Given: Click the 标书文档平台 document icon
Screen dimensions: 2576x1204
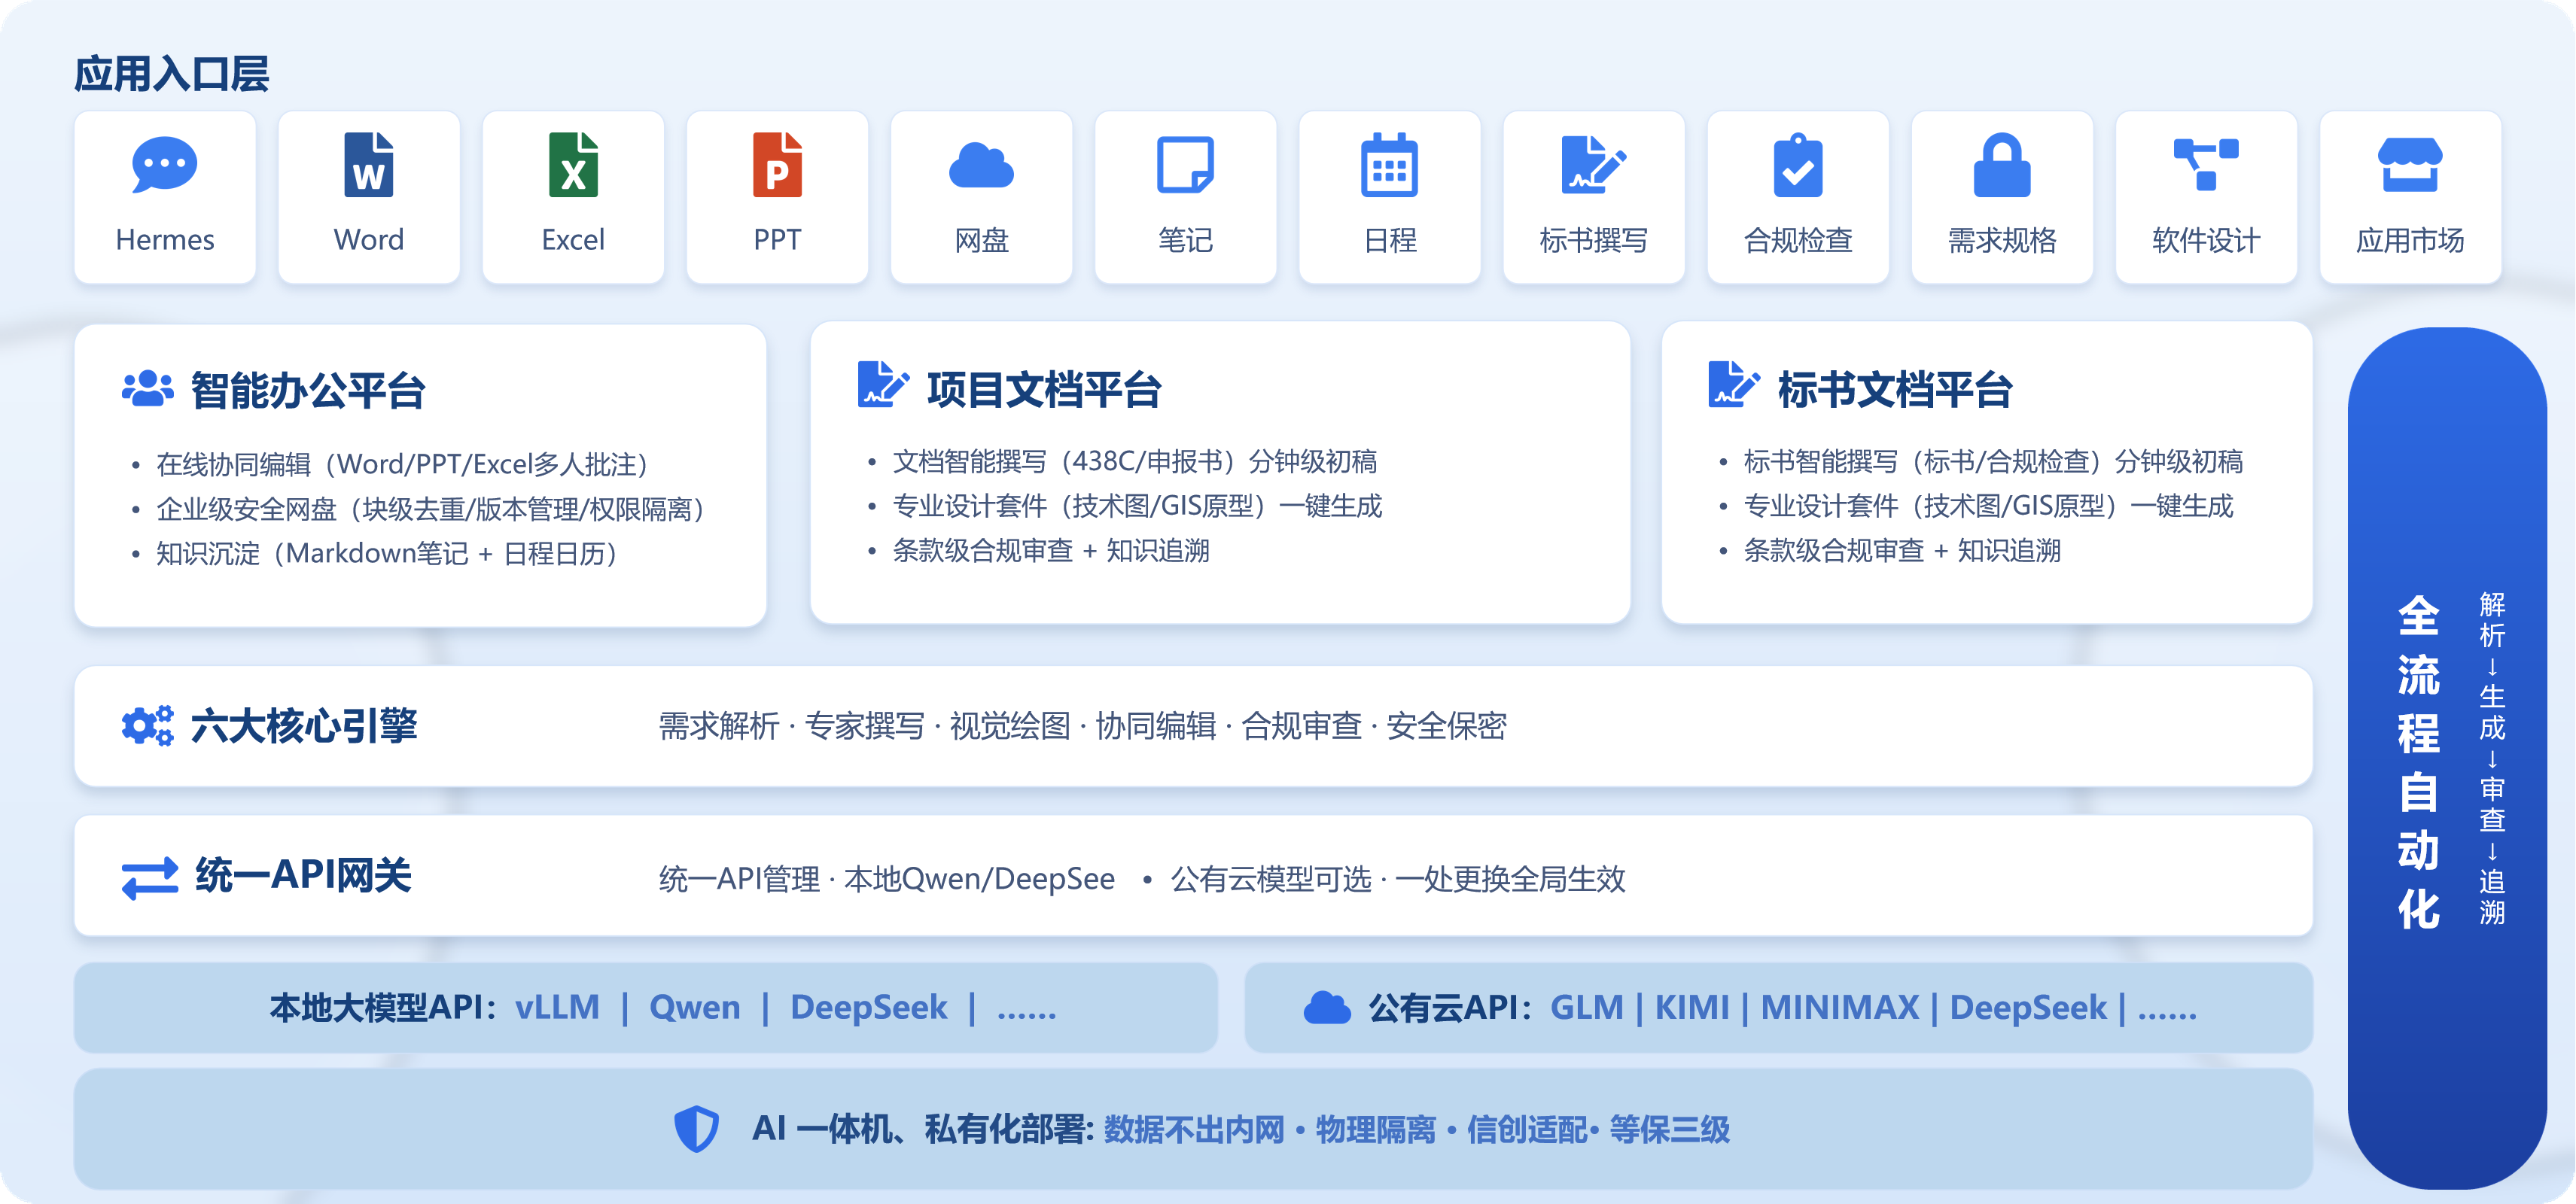Looking at the screenshot, I should point(1735,385).
